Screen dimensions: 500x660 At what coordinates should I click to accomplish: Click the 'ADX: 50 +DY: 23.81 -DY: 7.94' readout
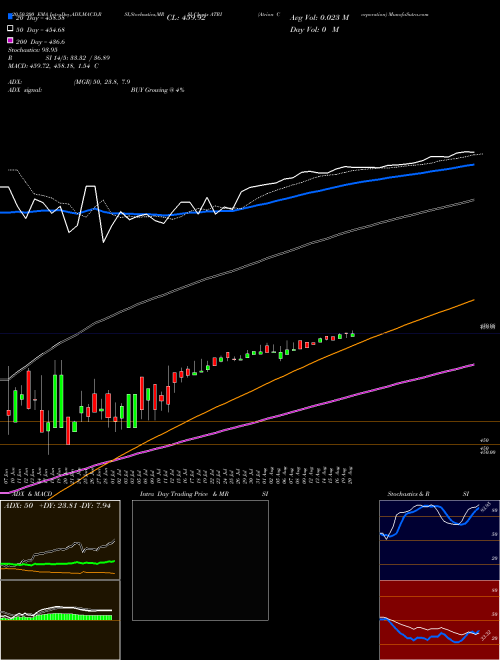coord(57,506)
